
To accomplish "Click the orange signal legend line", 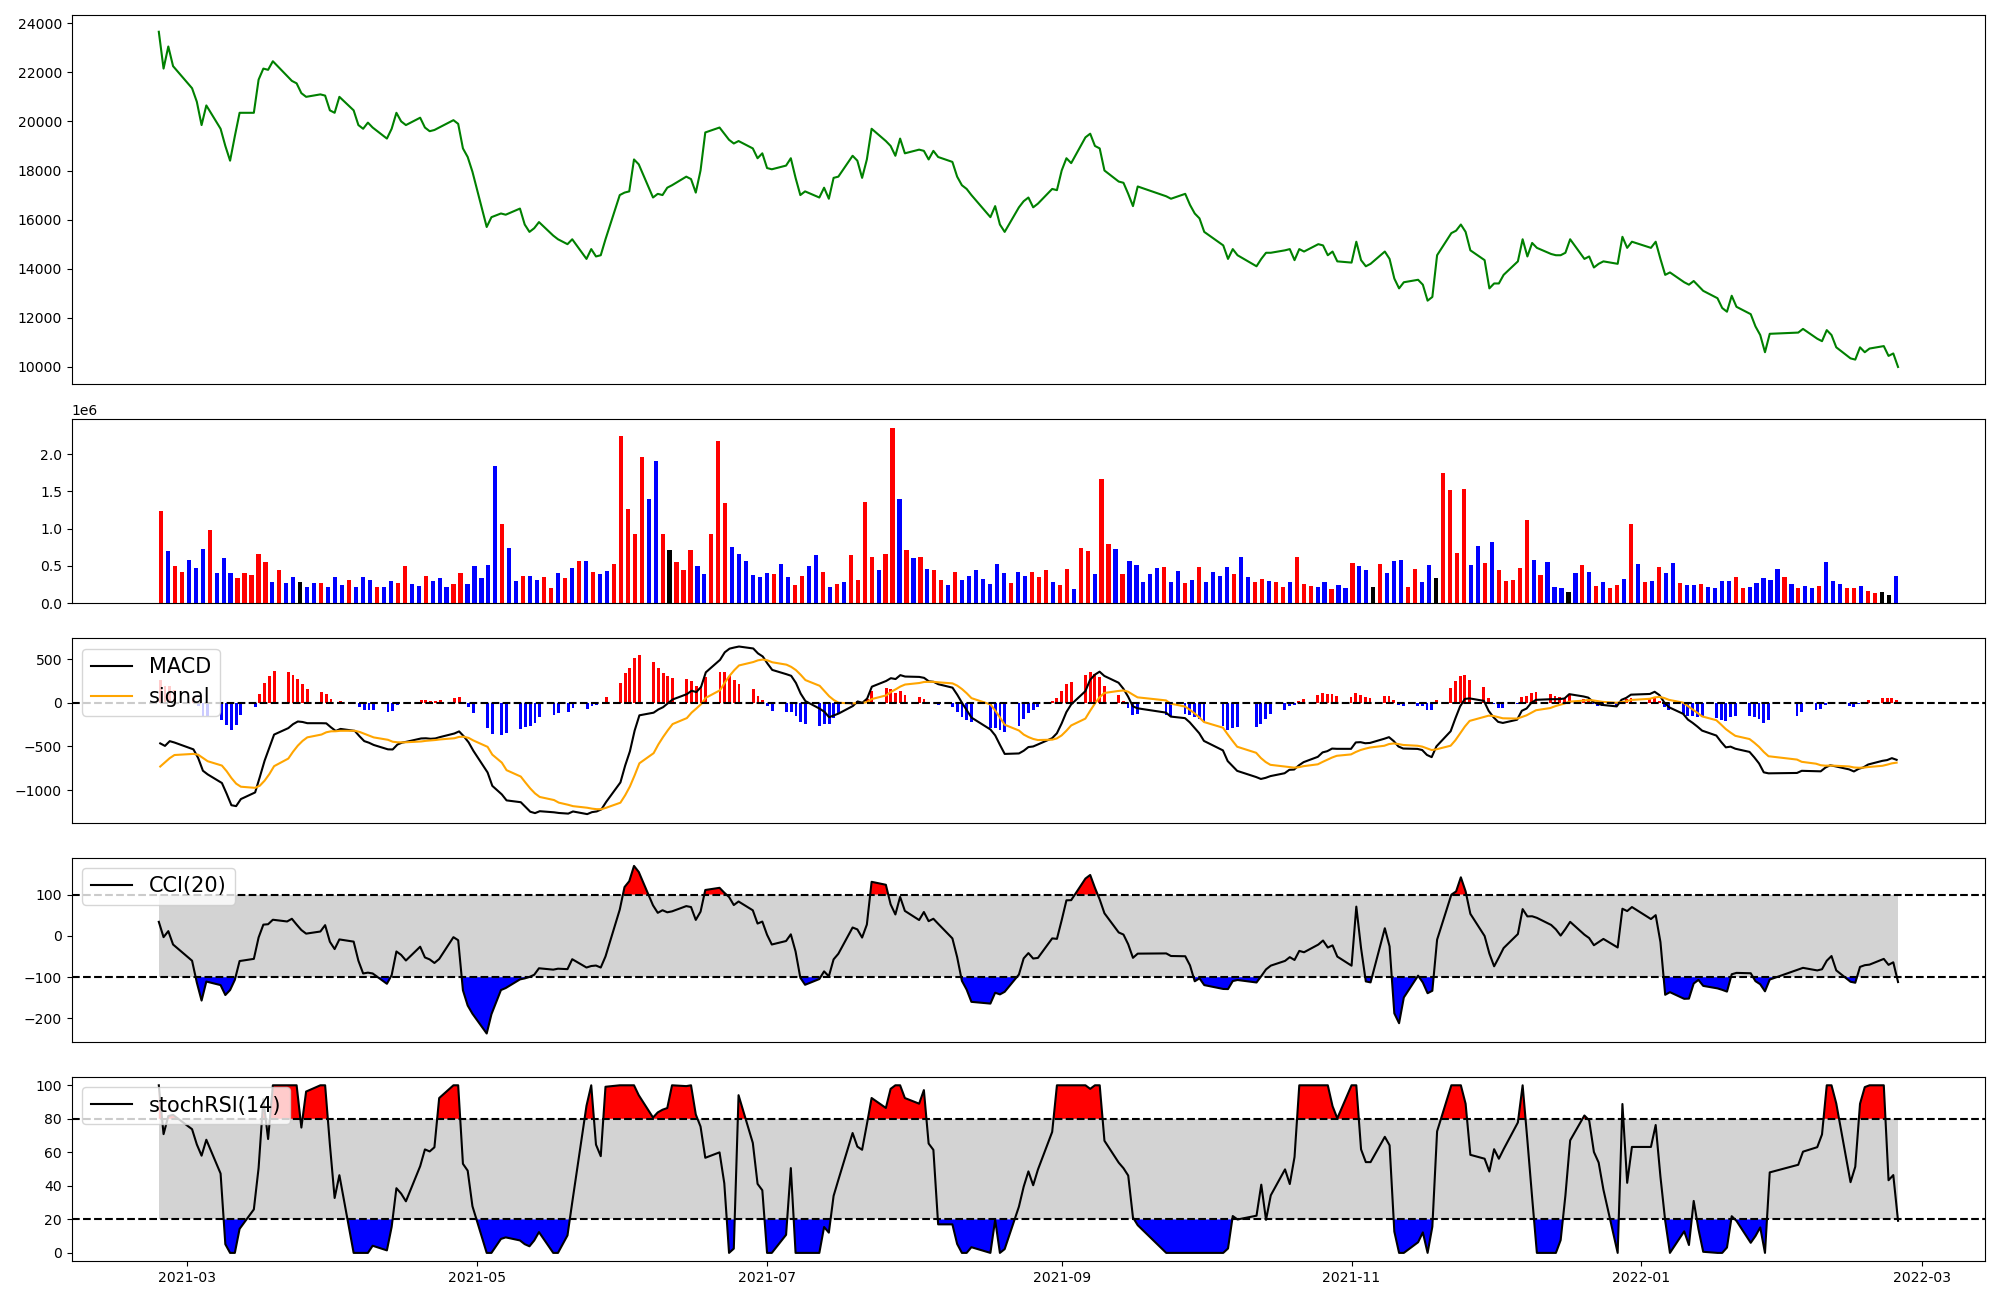I will coord(110,696).
